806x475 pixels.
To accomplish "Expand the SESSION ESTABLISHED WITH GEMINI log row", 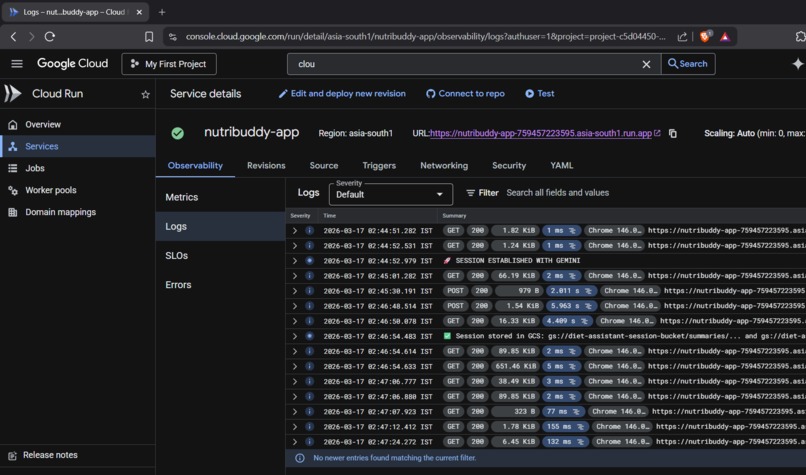I will point(295,261).
